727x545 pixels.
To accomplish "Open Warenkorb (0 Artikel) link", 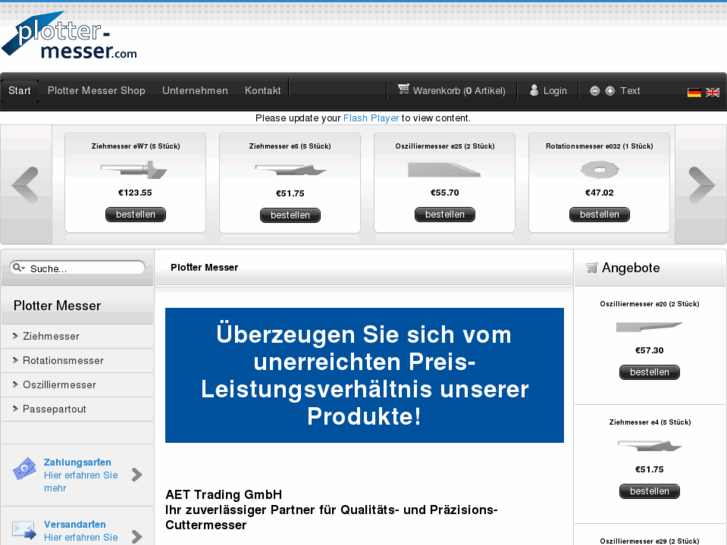I will coord(459,91).
